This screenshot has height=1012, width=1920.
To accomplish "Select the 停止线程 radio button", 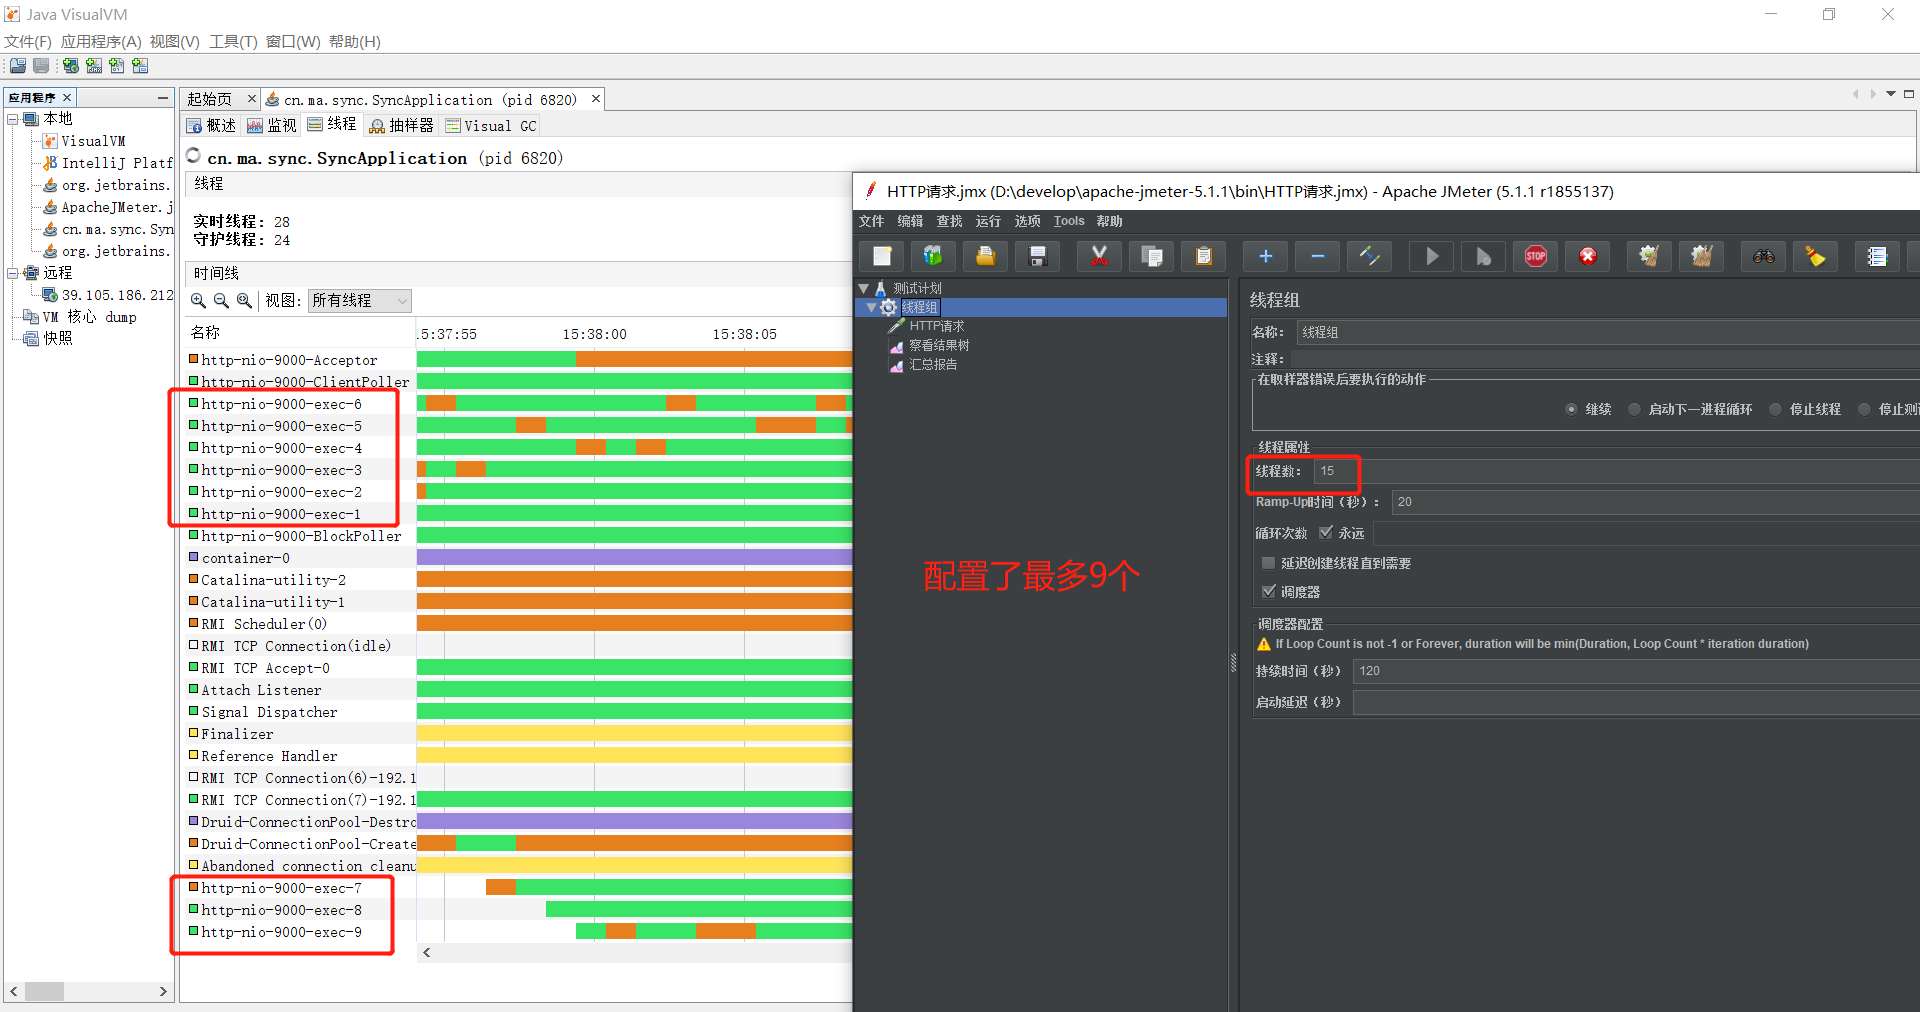I will tap(1775, 409).
